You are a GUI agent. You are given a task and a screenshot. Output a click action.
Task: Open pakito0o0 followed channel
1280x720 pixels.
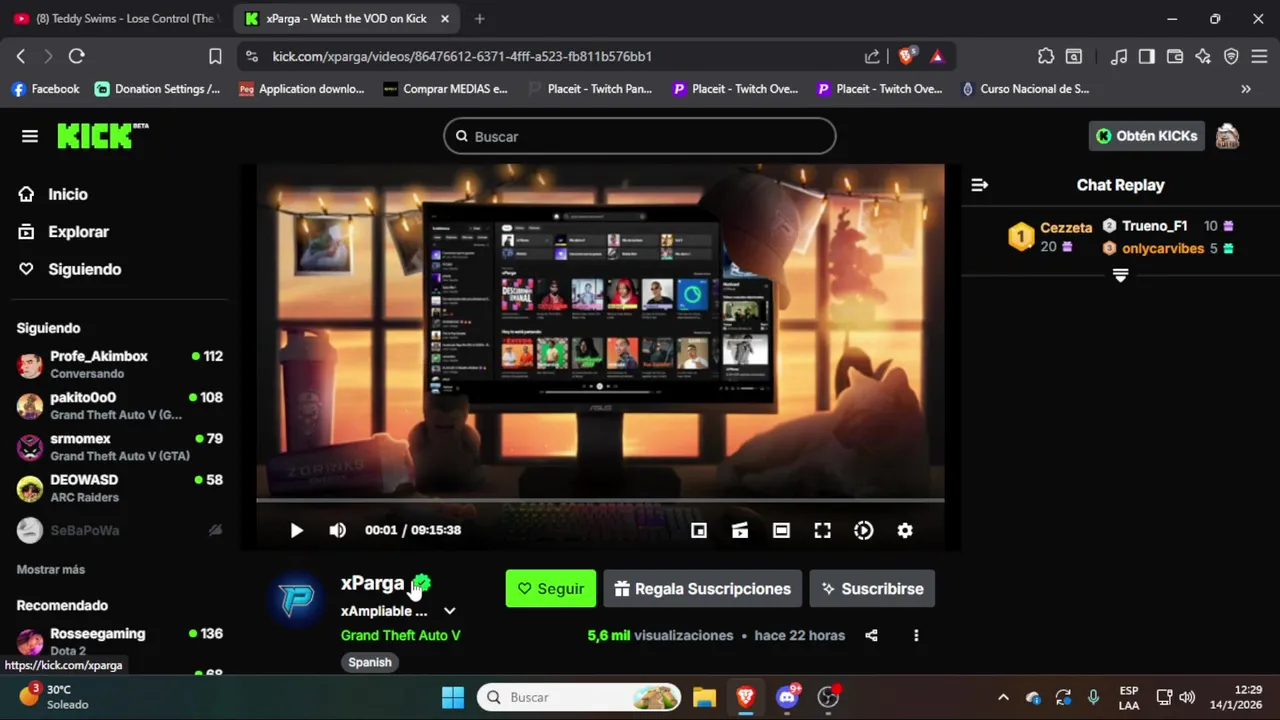tap(120, 405)
